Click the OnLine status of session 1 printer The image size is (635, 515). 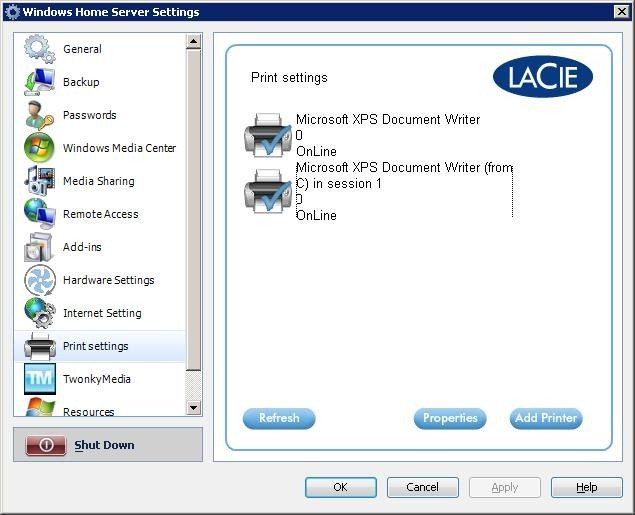point(316,215)
